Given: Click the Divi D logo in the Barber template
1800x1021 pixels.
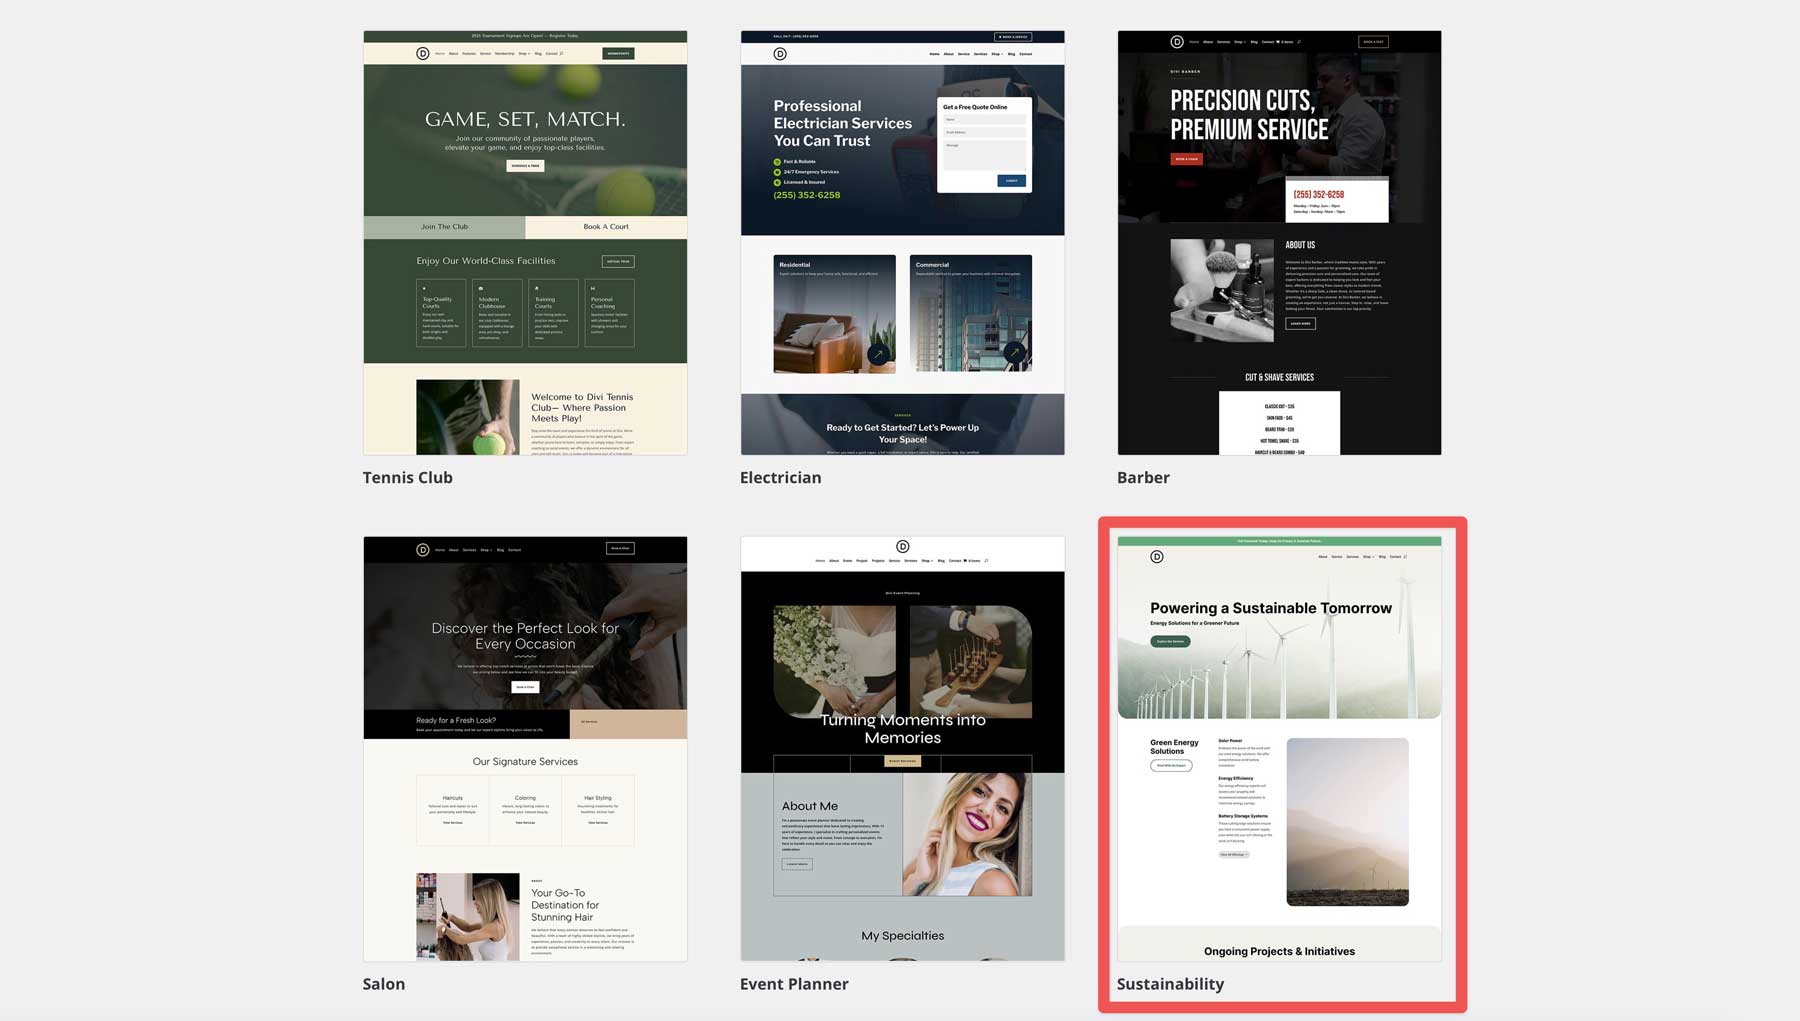Looking at the screenshot, I should coord(1177,42).
